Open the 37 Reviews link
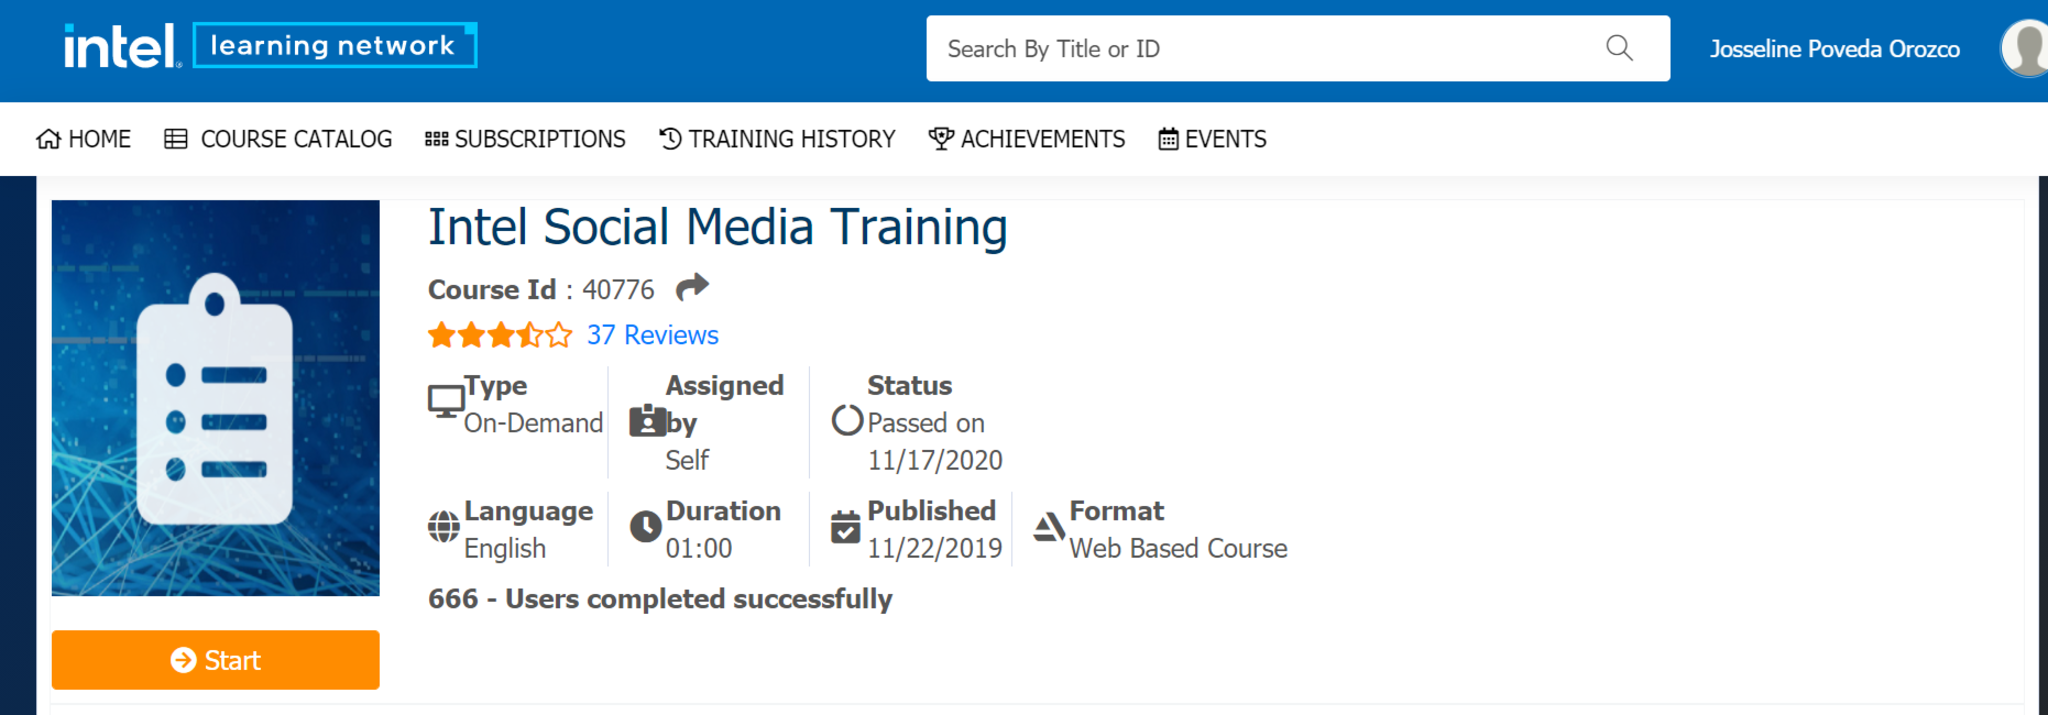This screenshot has height=715, width=2048. coord(652,335)
